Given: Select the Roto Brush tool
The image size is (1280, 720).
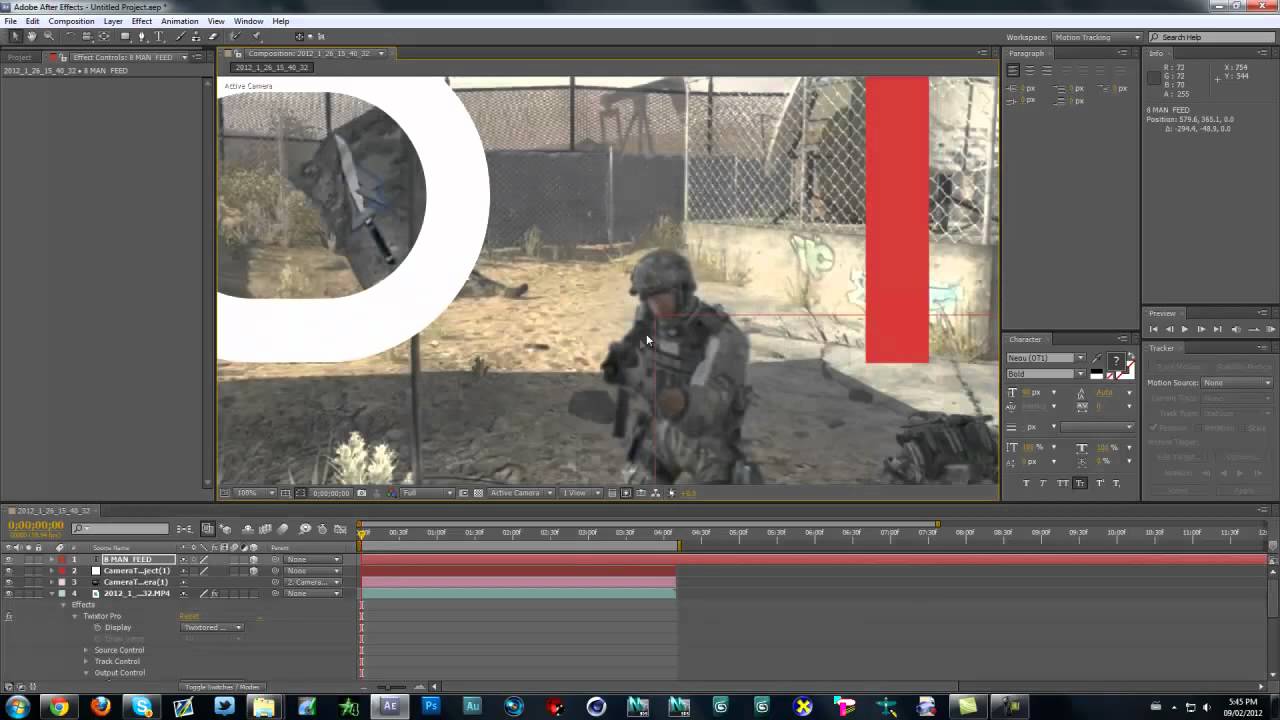Looking at the screenshot, I should [x=235, y=37].
